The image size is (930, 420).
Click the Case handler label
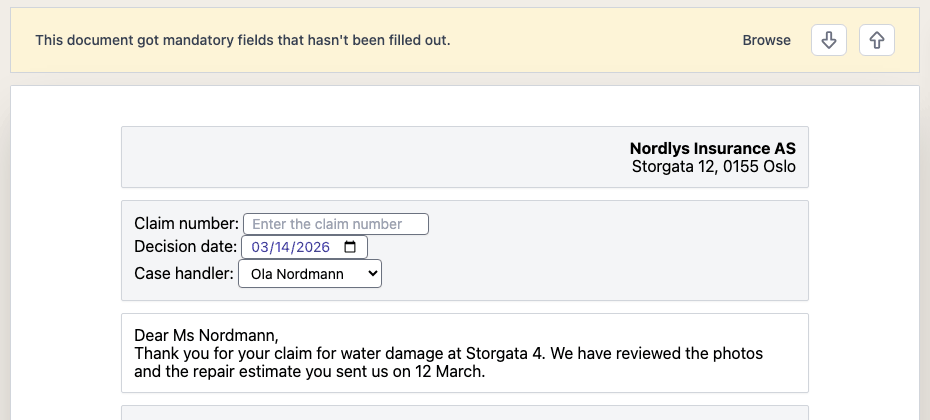pos(184,273)
